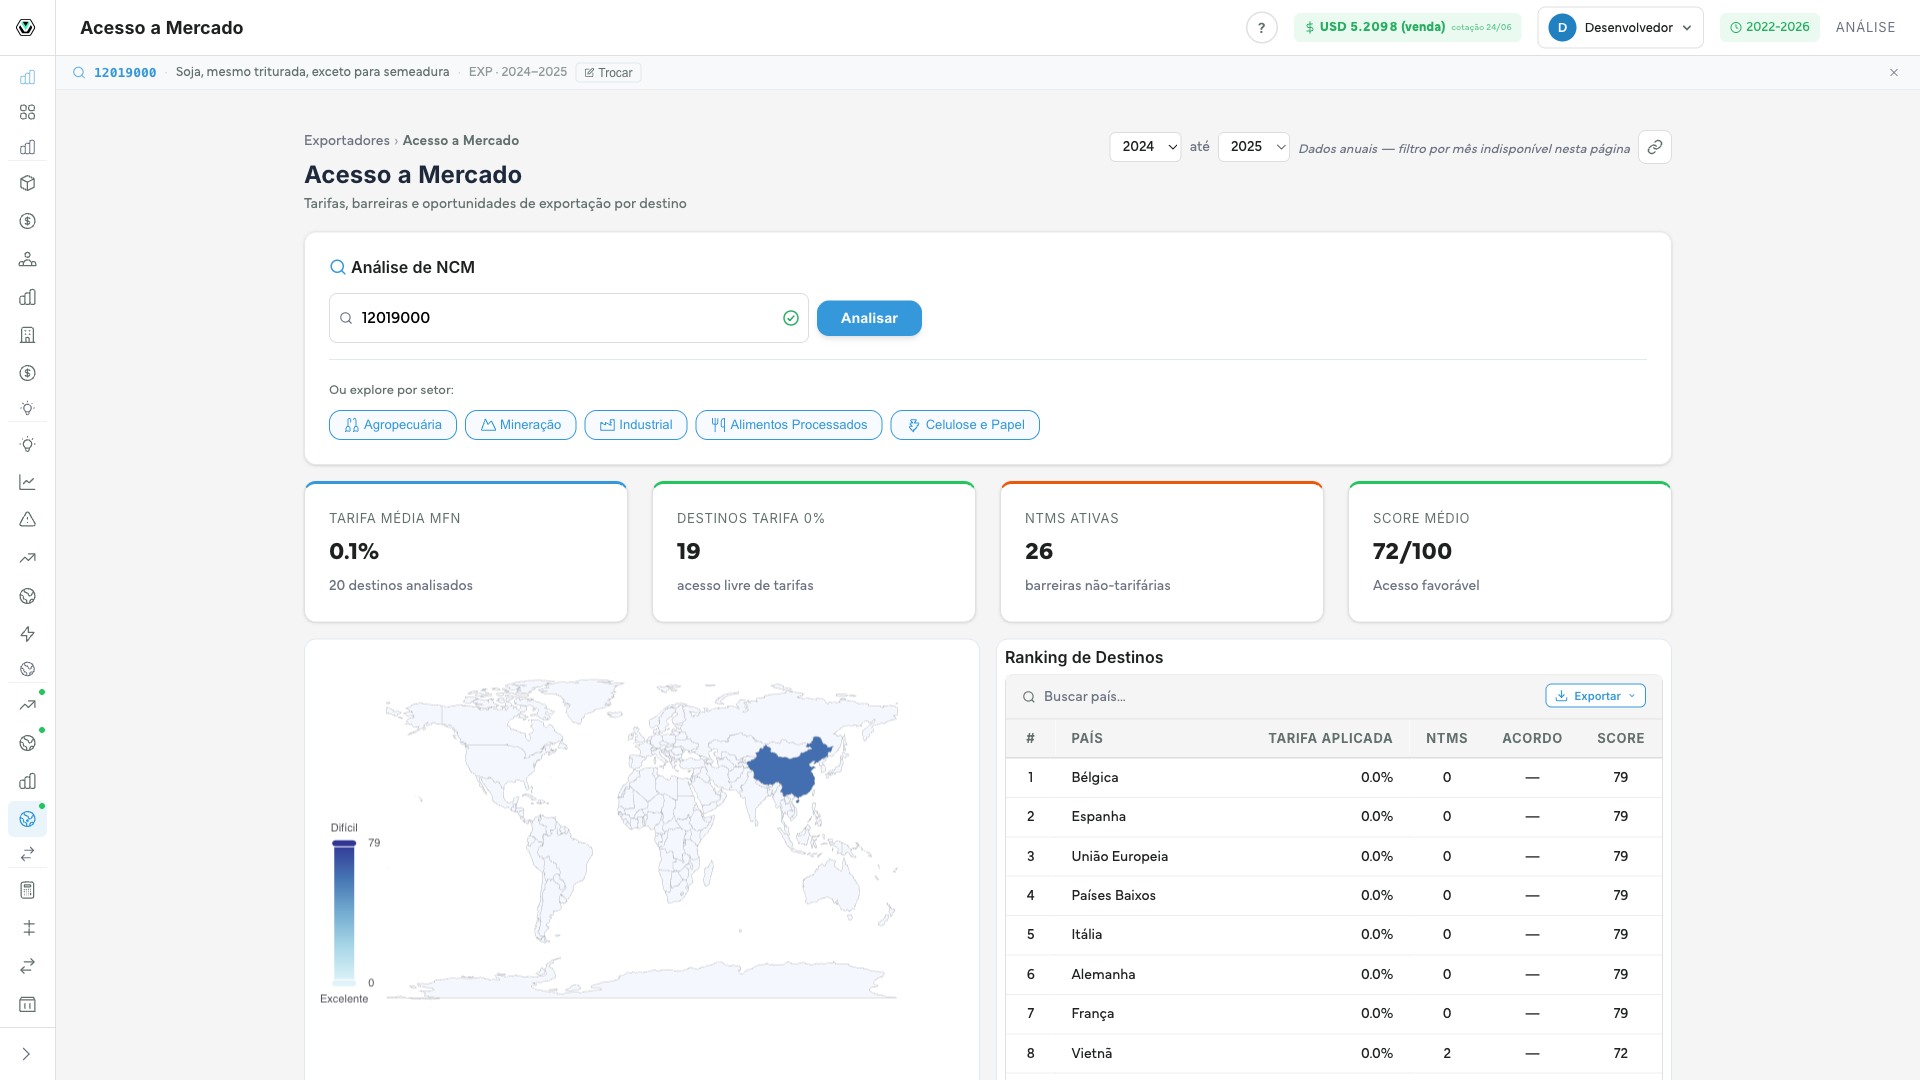Open the four-squares dashboard sidebar icon

[x=28, y=112]
